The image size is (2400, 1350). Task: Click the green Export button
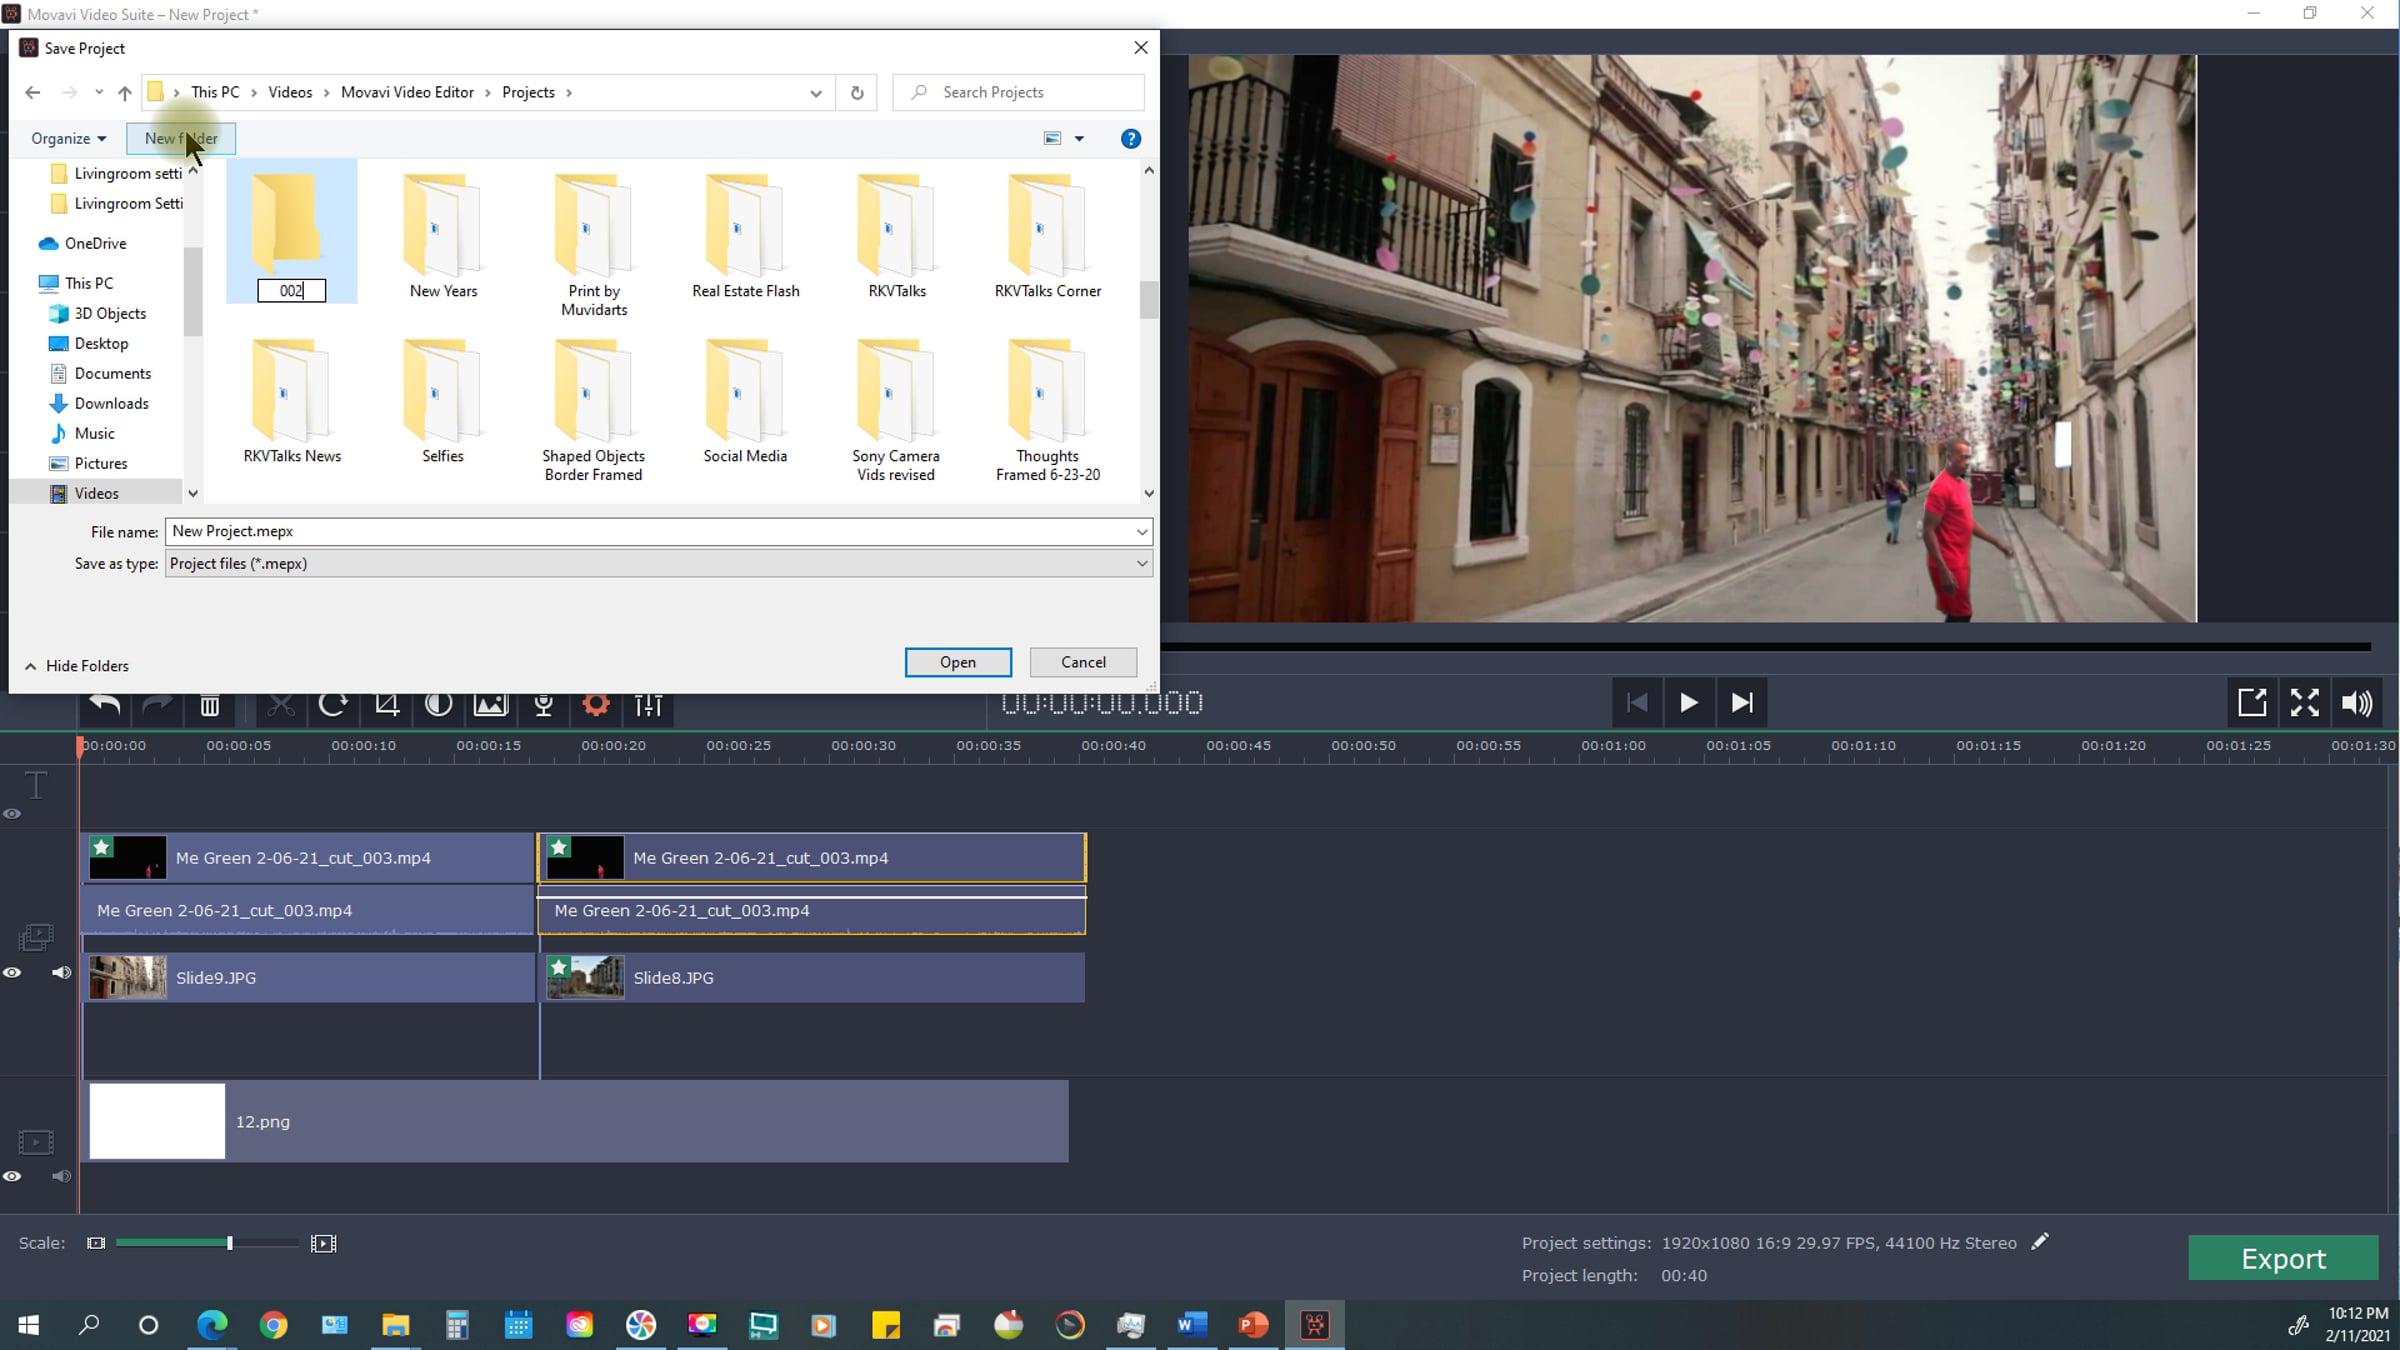(2283, 1258)
